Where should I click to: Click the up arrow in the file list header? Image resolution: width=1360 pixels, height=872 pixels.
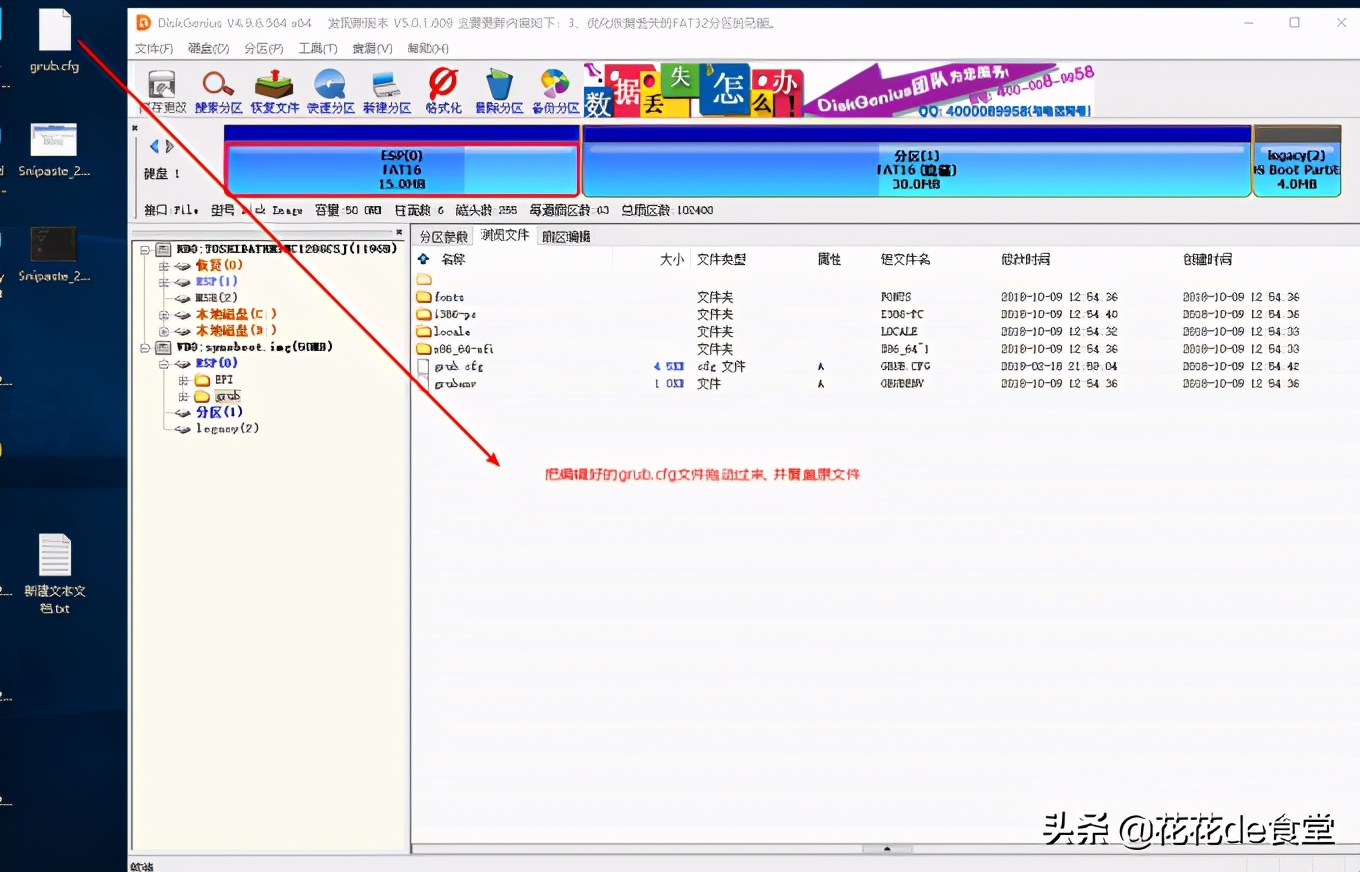point(423,259)
